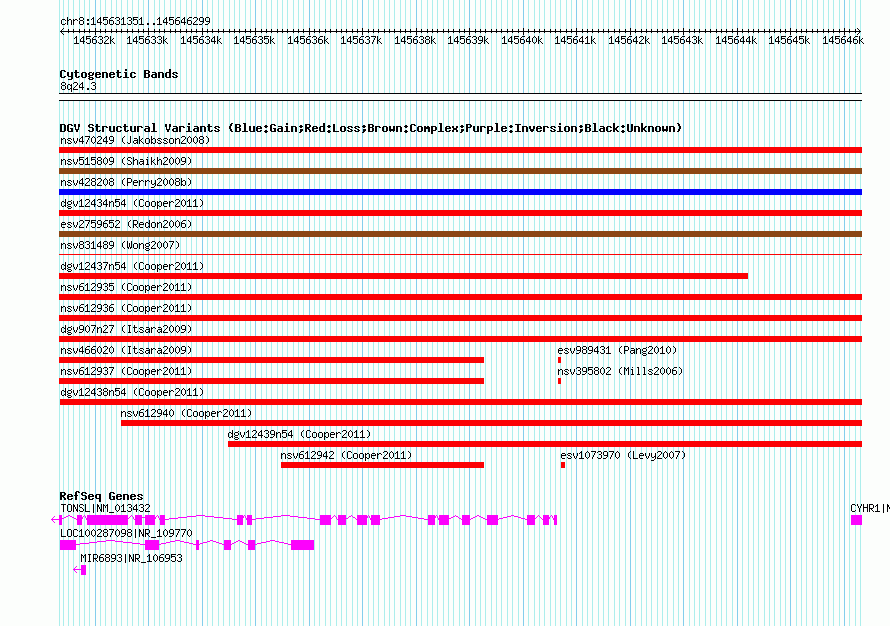Click the MIR6893 gene arrow glyph
The height and width of the screenshot is (626, 890).
(x=79, y=570)
